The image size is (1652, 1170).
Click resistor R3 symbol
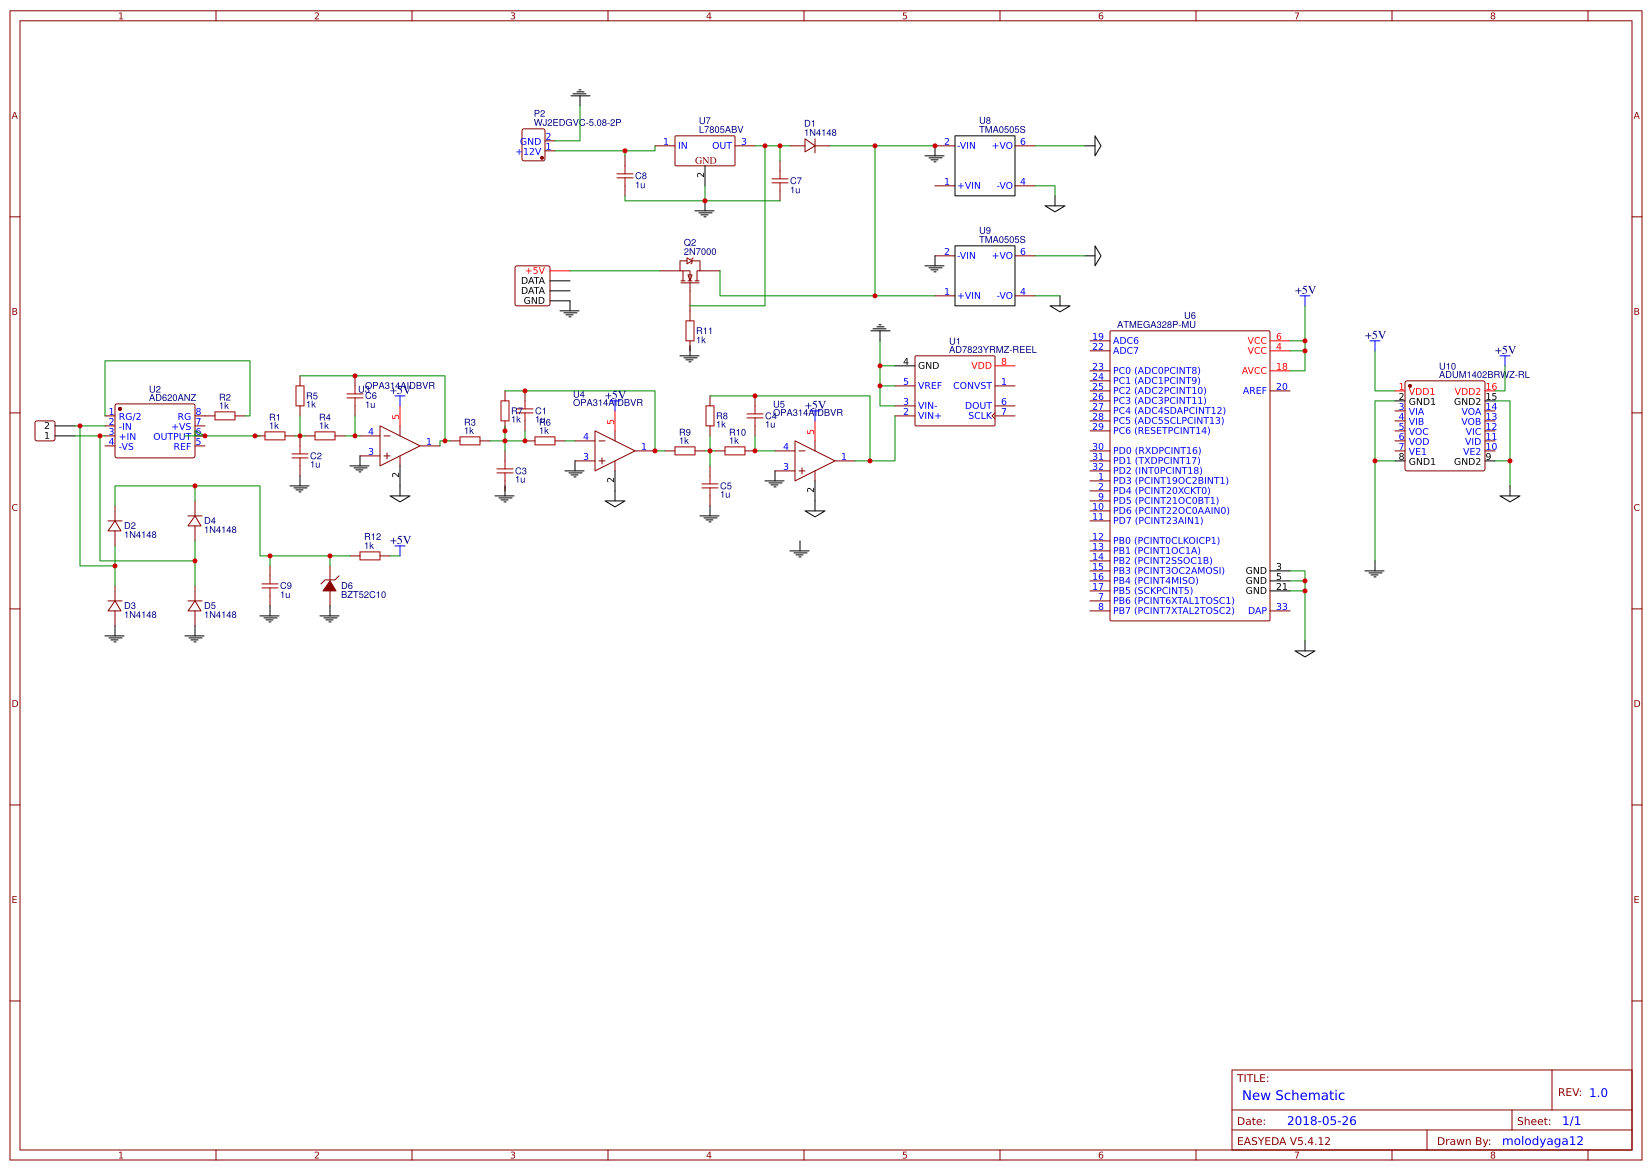pos(470,441)
